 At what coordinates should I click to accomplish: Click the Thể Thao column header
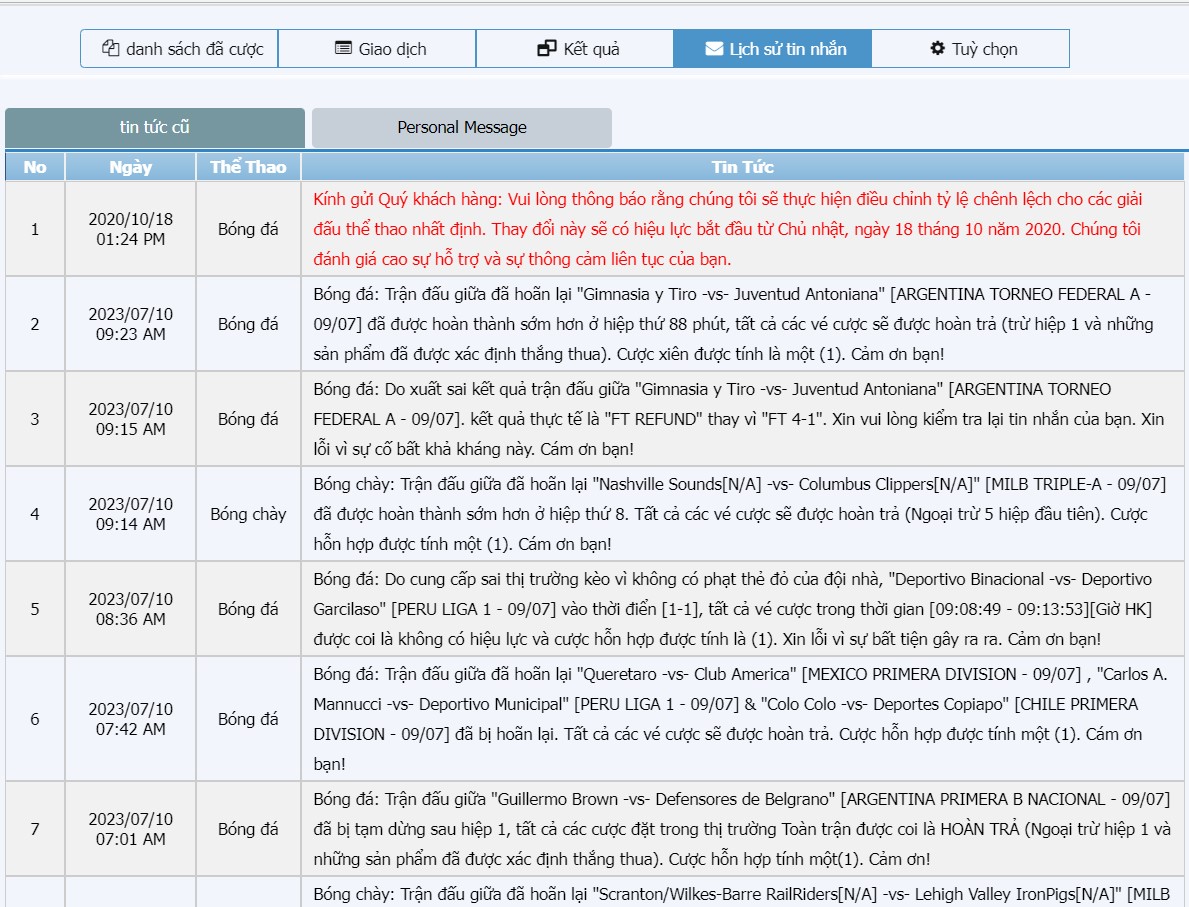pyautogui.click(x=248, y=167)
